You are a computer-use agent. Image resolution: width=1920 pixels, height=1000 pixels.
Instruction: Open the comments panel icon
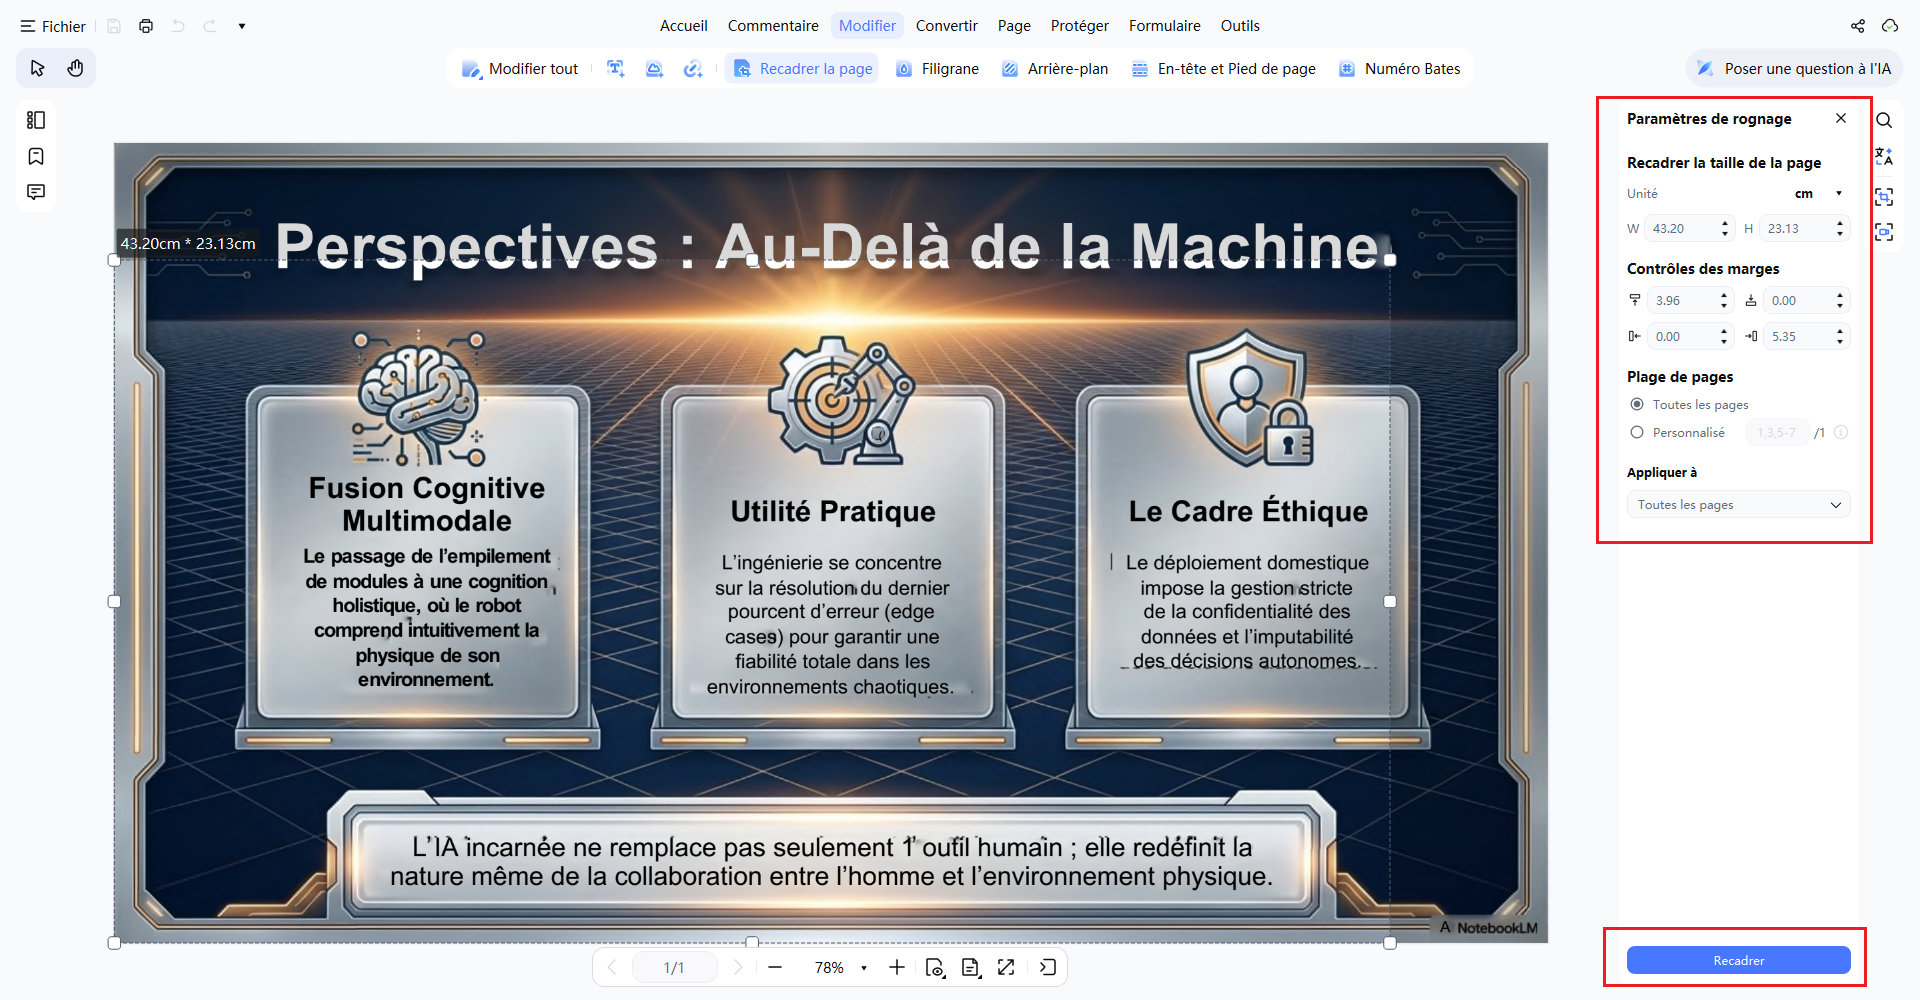tap(36, 192)
